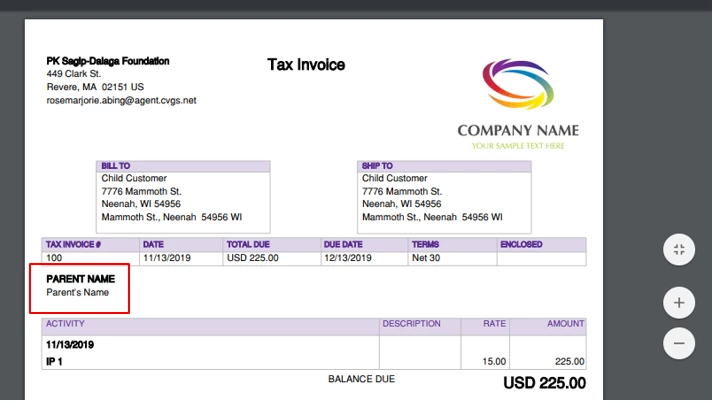Zoom out with the minus button
This screenshot has height=409, width=713.
pyautogui.click(x=678, y=343)
